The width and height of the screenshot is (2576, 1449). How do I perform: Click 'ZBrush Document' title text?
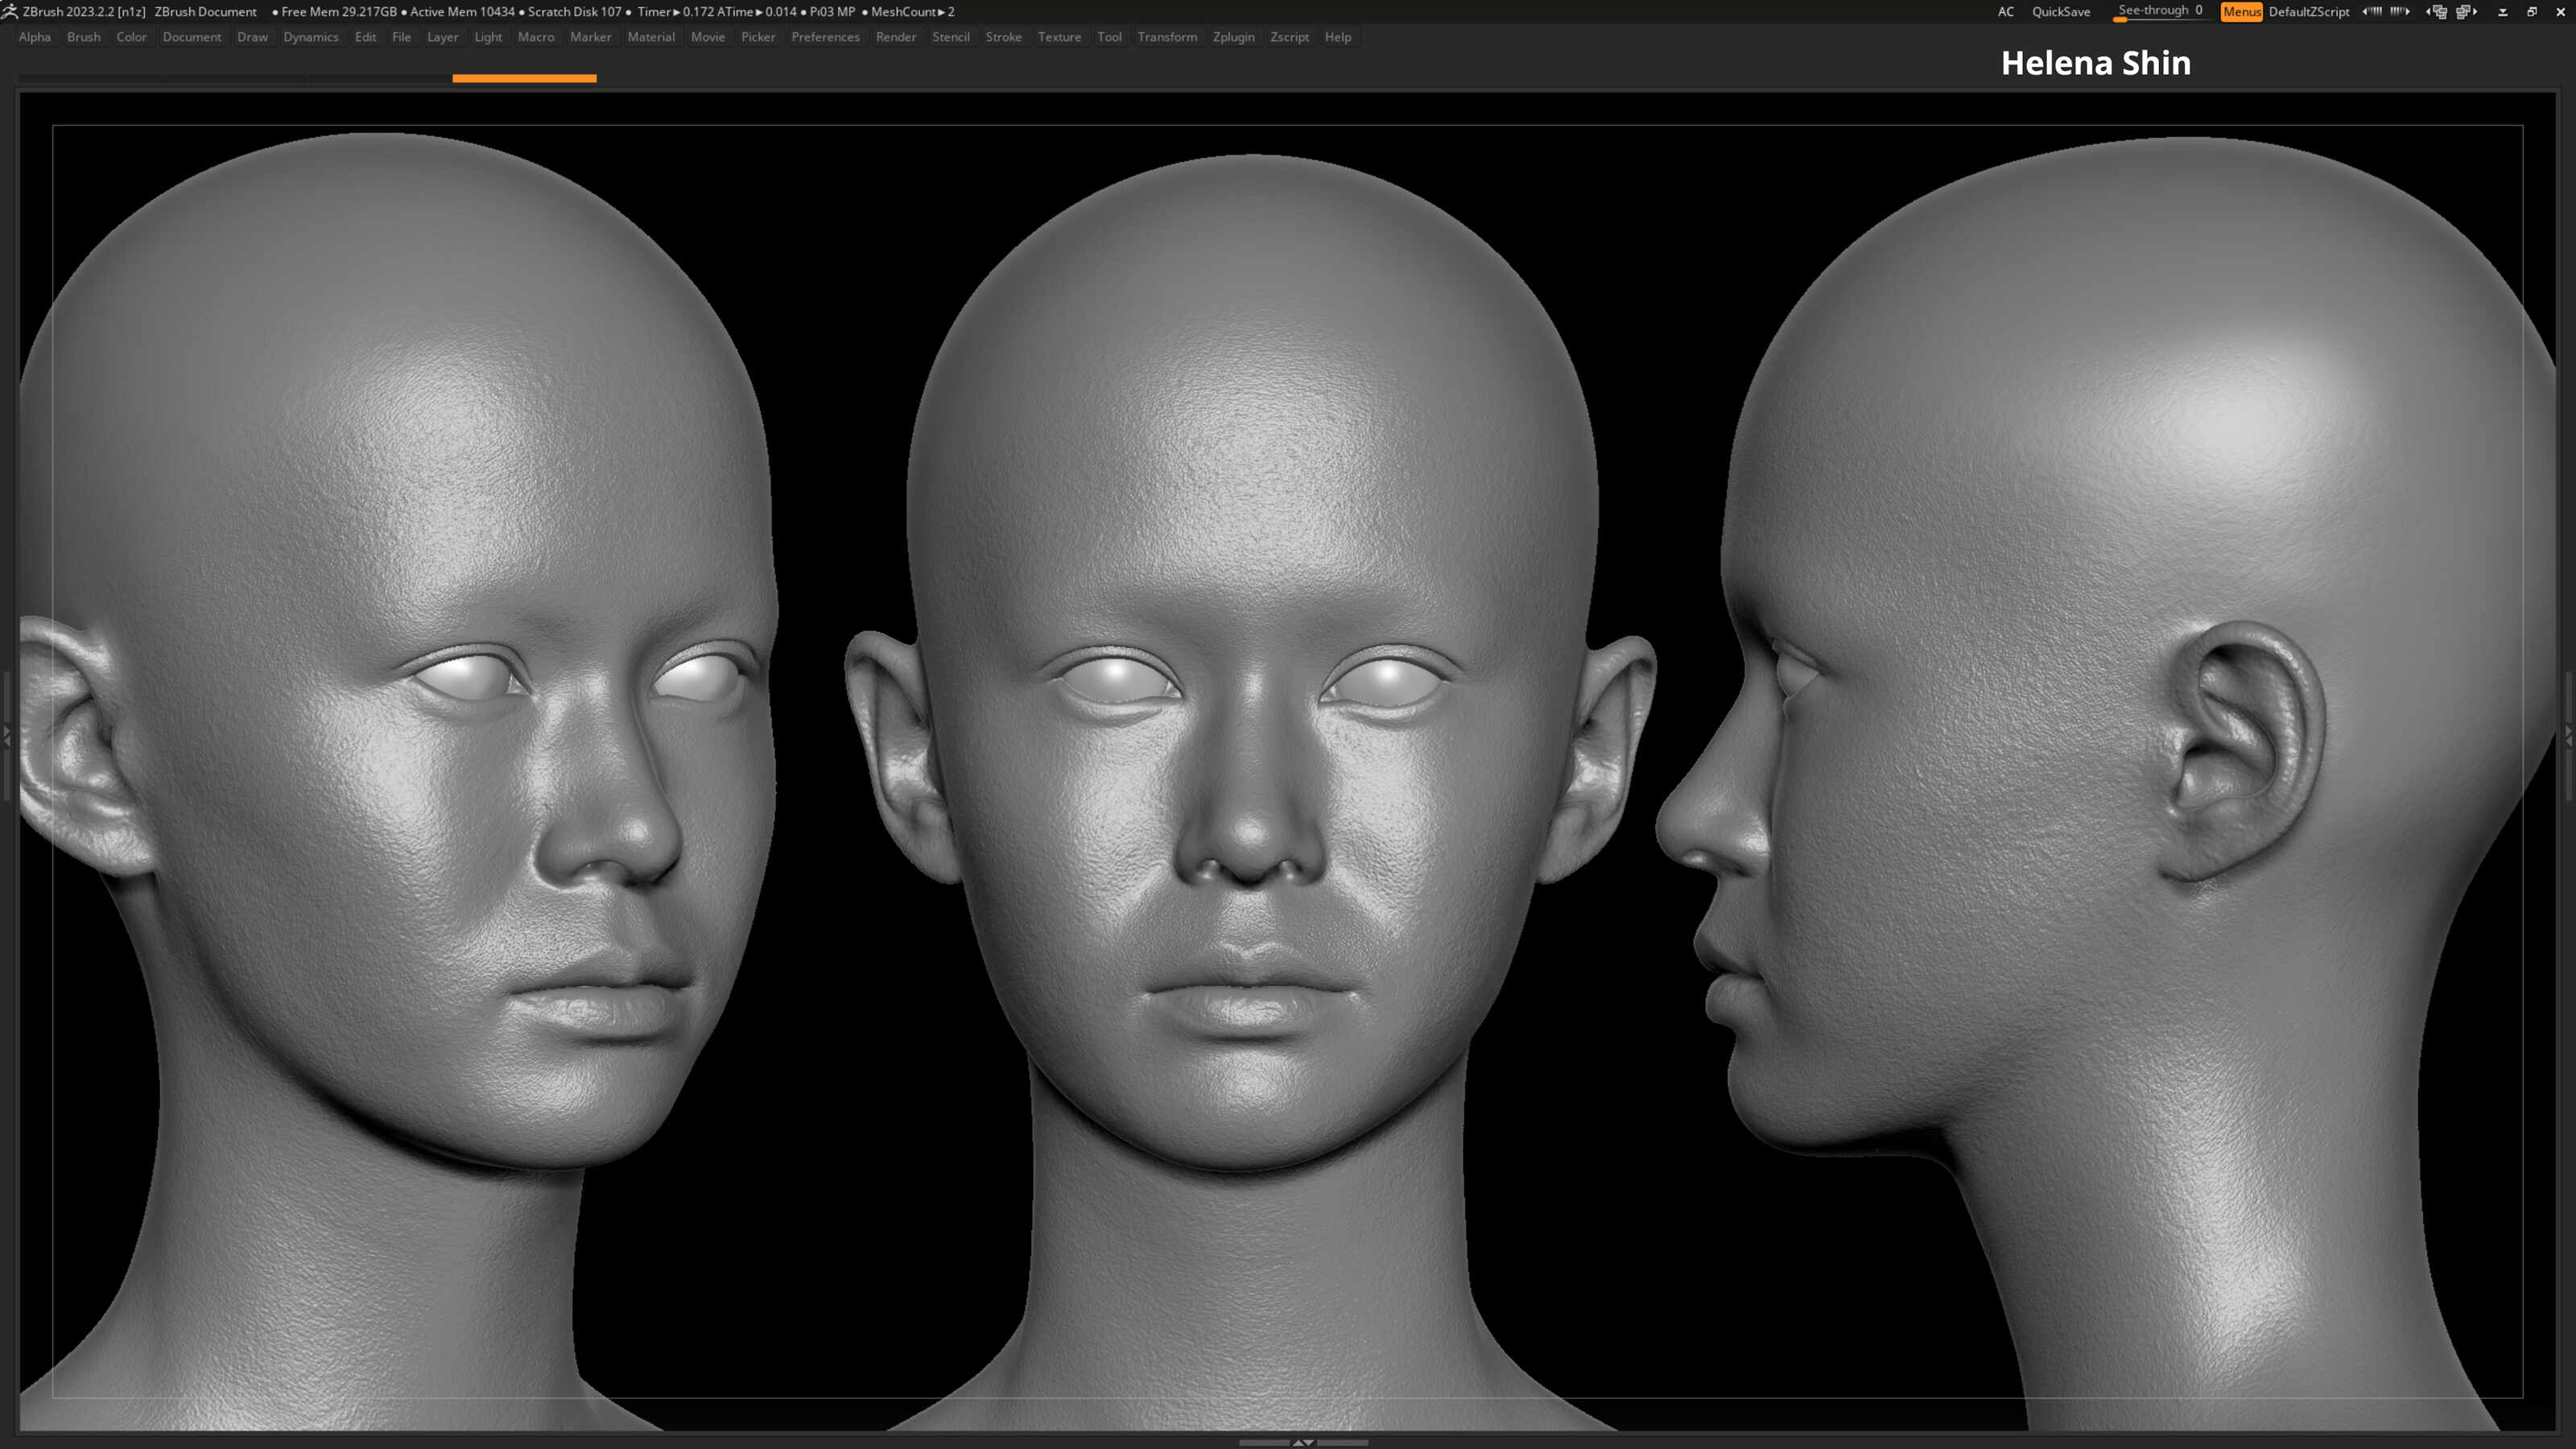pyautogui.click(x=205, y=11)
